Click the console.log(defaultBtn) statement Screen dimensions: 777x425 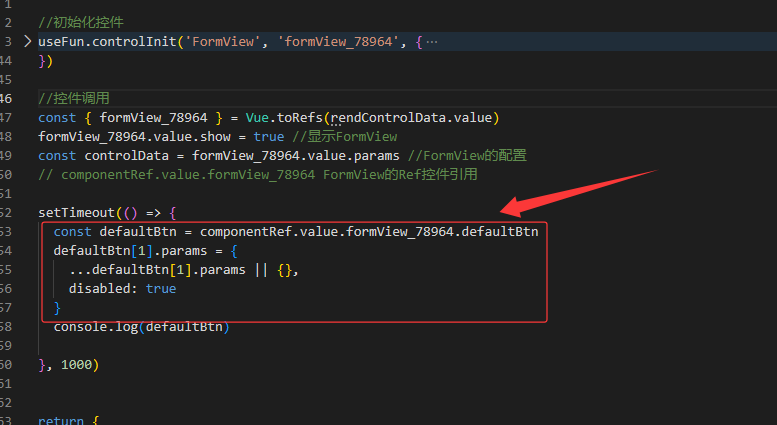tap(141, 327)
